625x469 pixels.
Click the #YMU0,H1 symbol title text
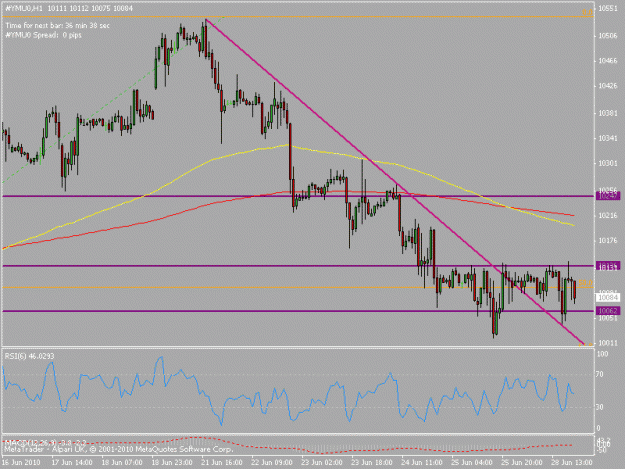coord(24,8)
